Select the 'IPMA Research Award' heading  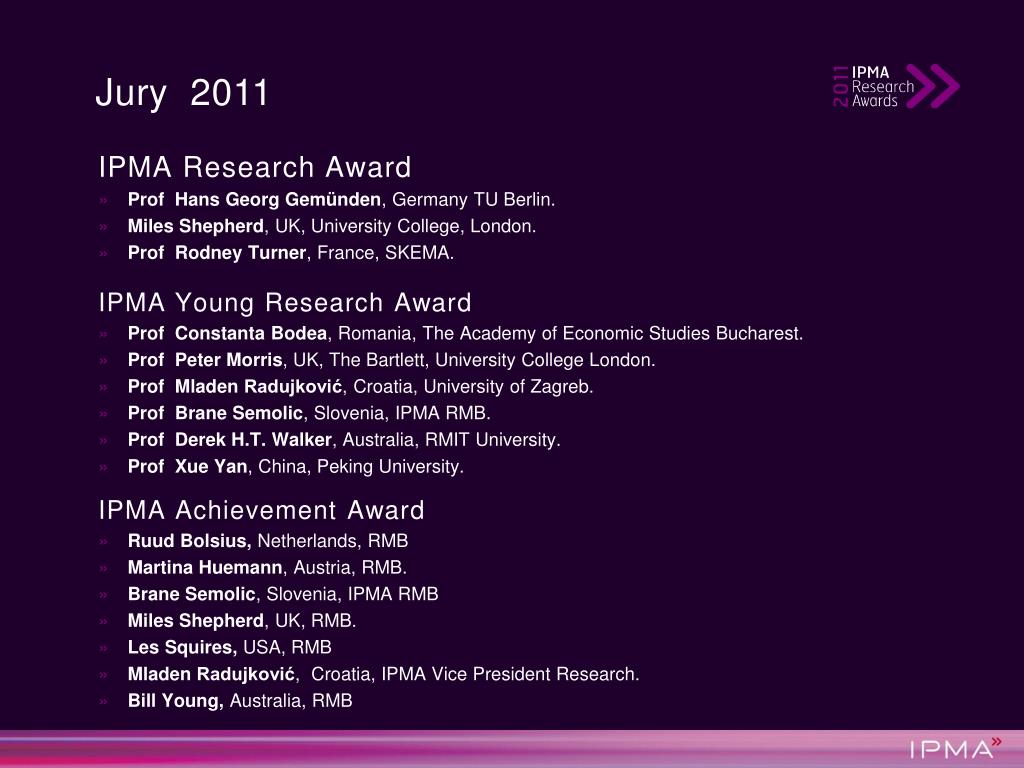coord(255,167)
